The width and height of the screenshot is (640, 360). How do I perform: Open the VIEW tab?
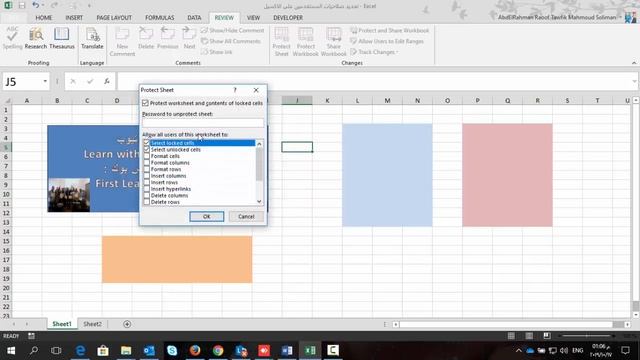point(253,18)
